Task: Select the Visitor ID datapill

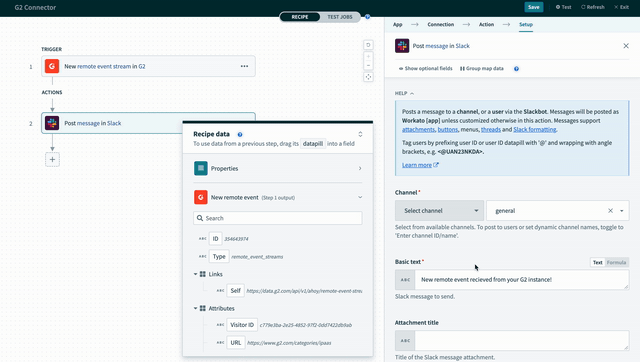Action: [242, 325]
